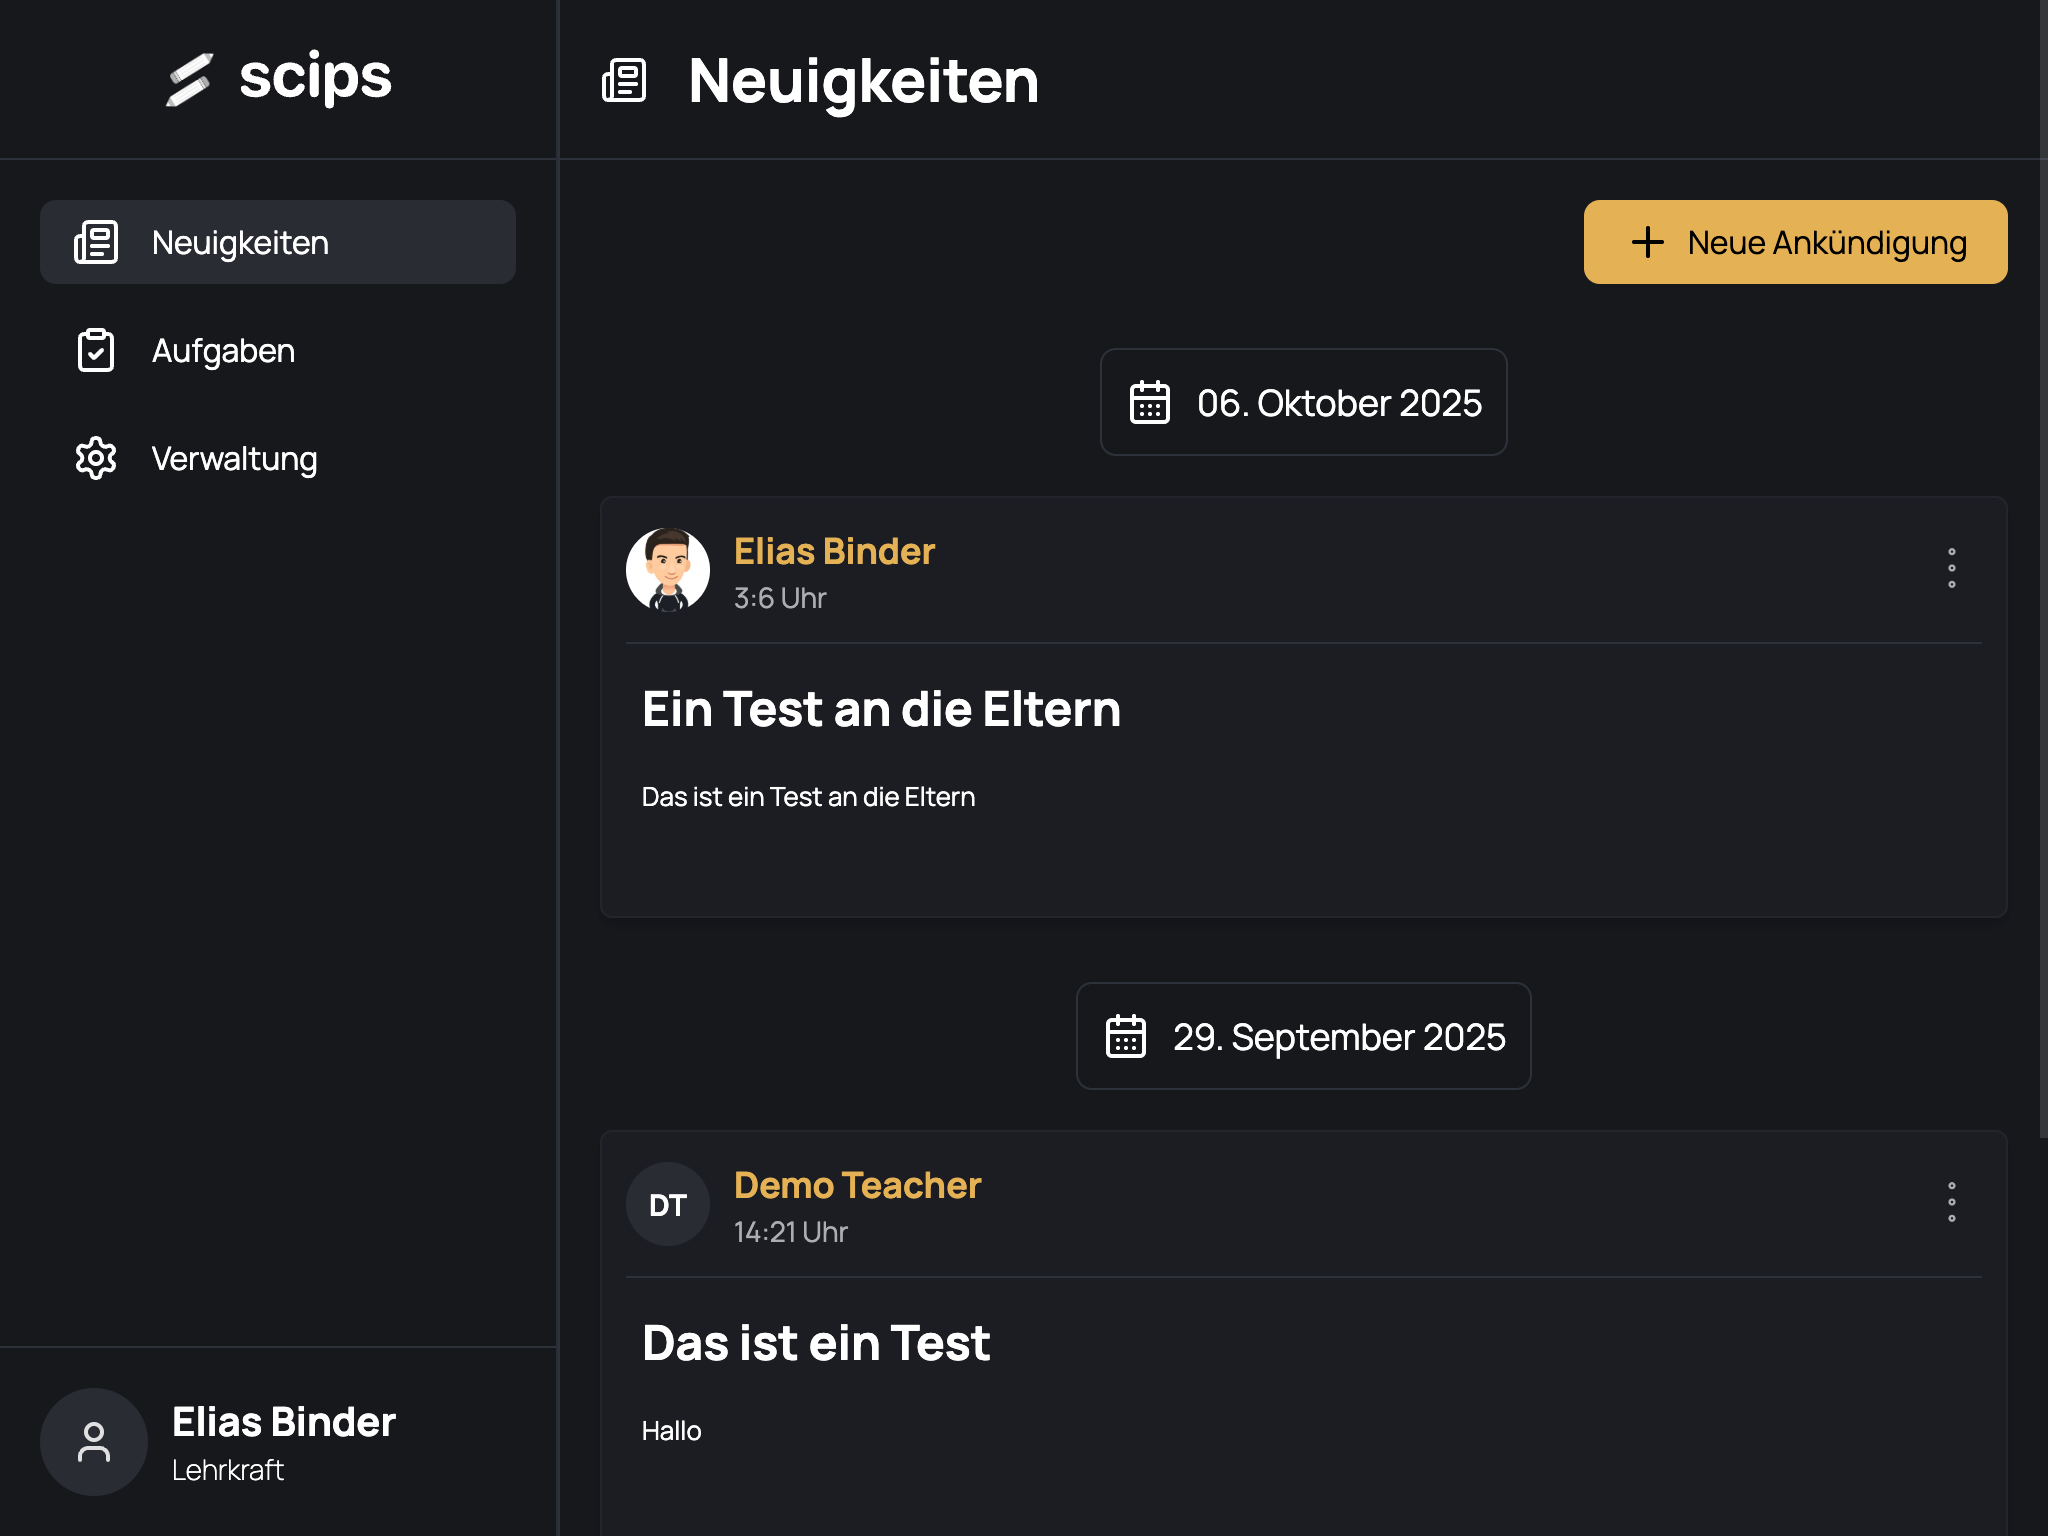Click the Aufgaben clipboard icon in the sidebar
Image resolution: width=2048 pixels, height=1536 pixels.
click(96, 350)
